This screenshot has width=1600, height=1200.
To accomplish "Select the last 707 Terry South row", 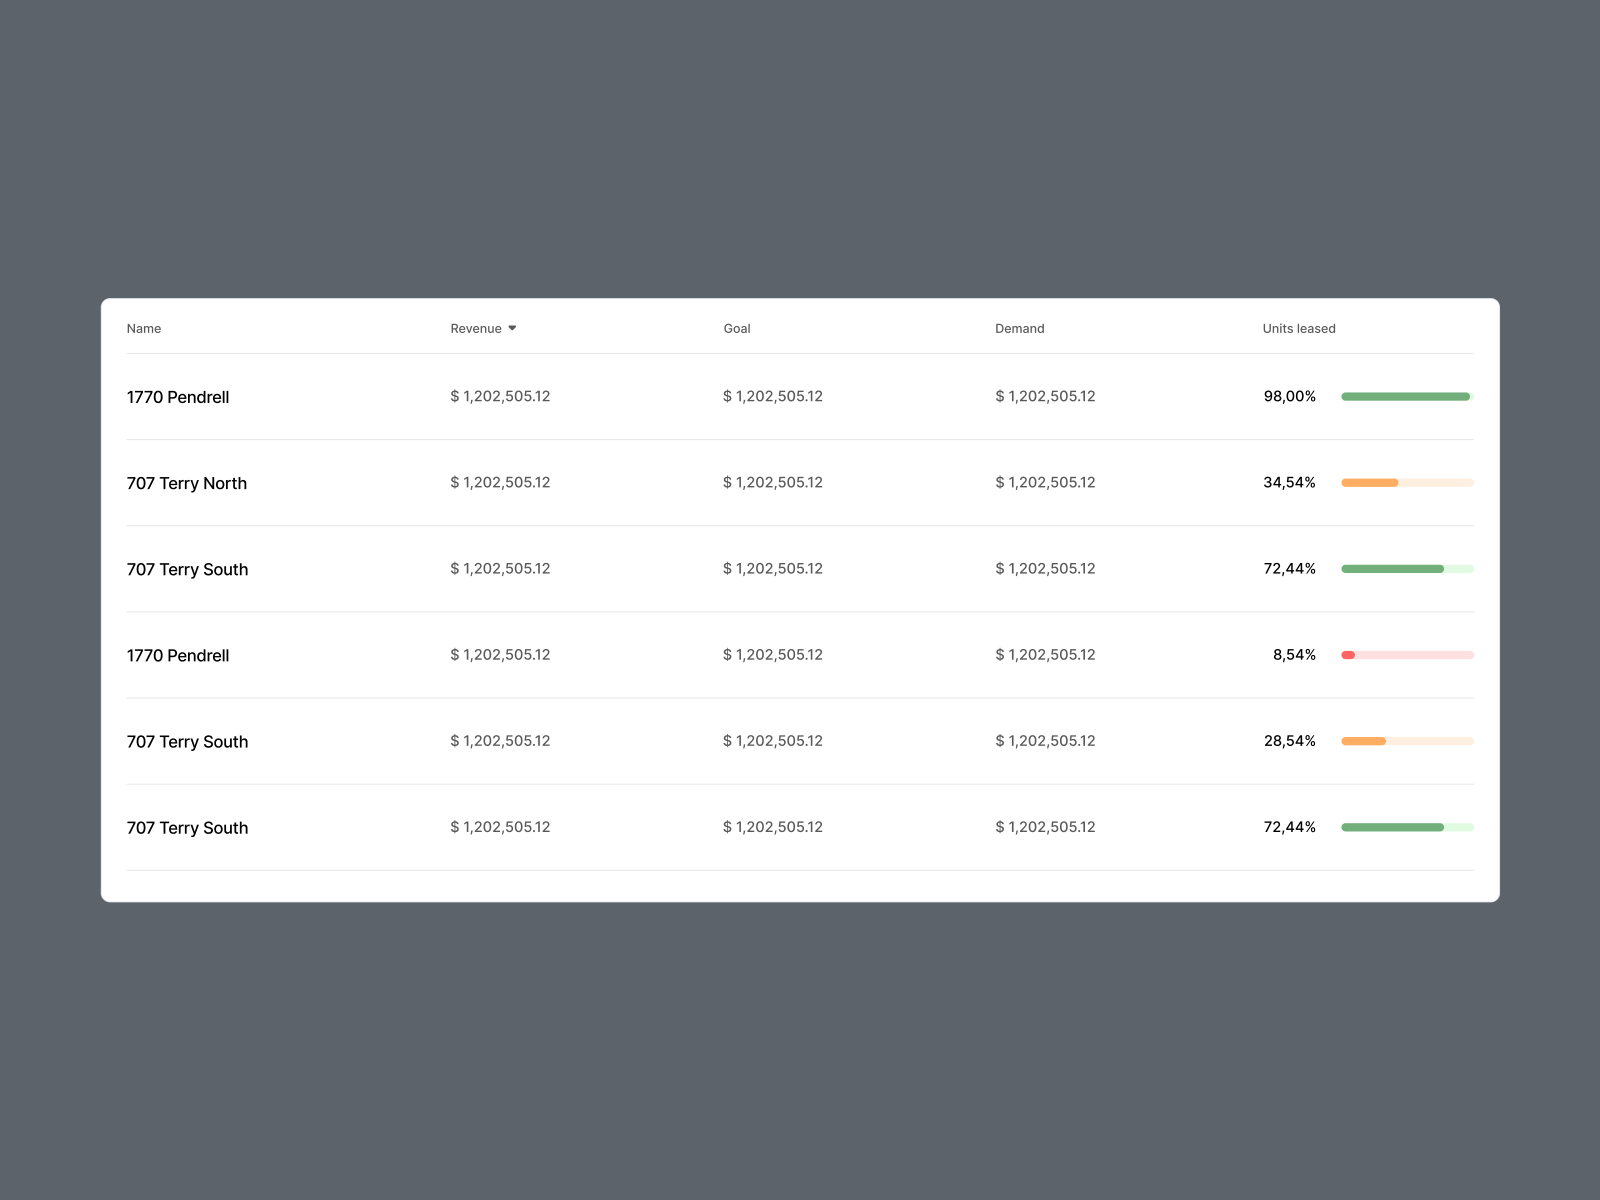I will 187,827.
